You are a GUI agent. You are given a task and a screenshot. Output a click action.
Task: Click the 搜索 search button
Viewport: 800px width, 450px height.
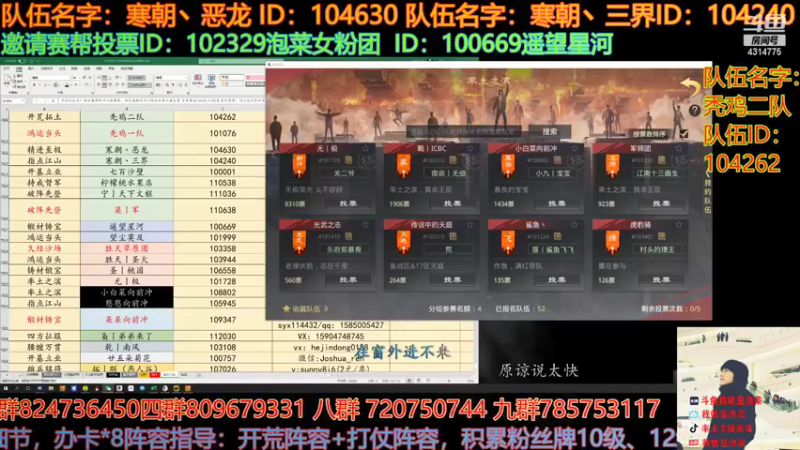[x=549, y=132]
